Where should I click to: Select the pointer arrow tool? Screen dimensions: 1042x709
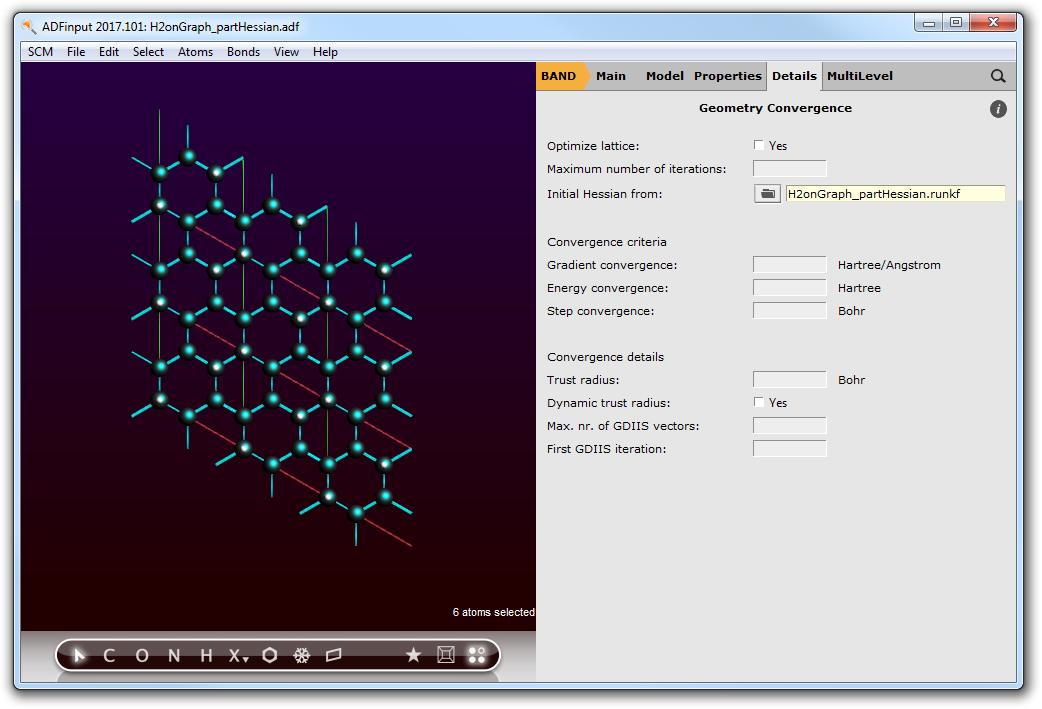pyautogui.click(x=79, y=656)
